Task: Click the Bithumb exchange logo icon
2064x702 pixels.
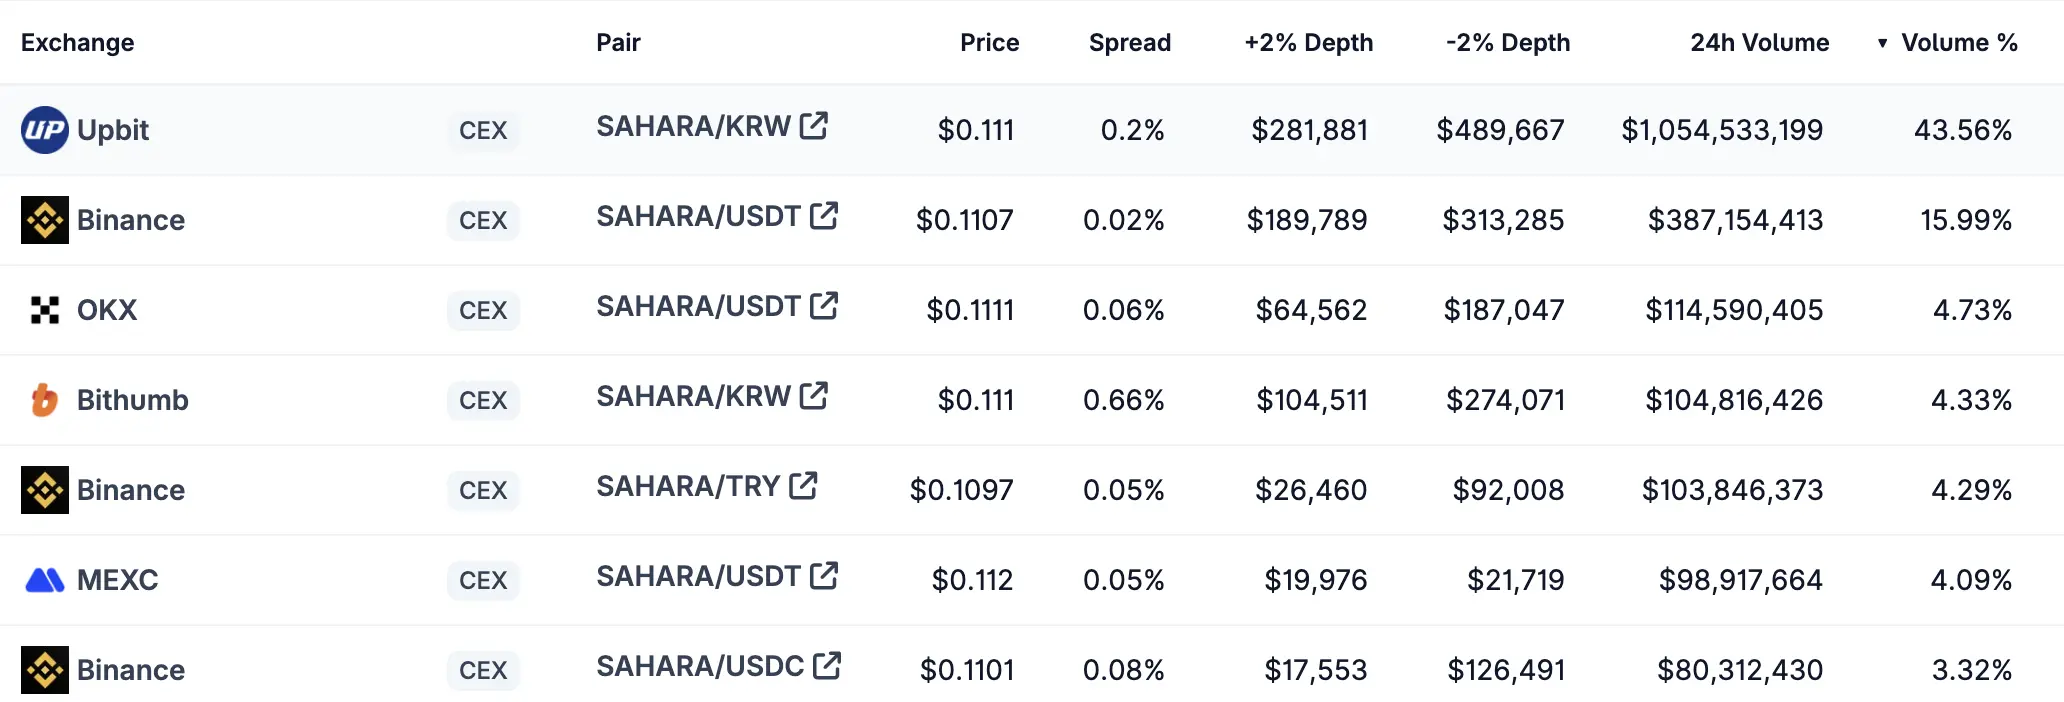Action: tap(45, 400)
